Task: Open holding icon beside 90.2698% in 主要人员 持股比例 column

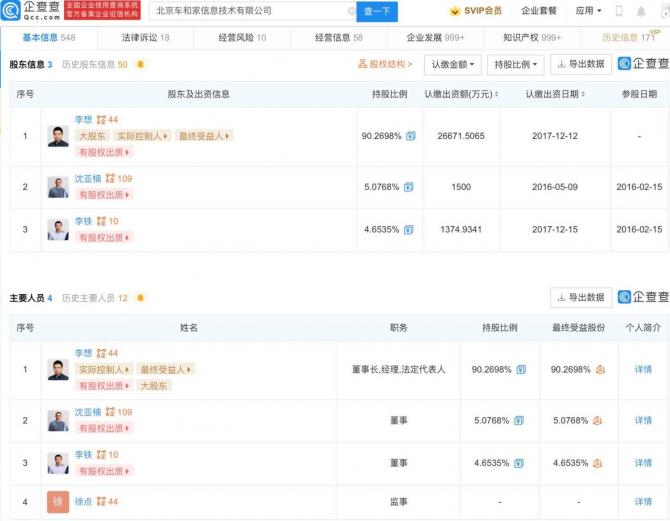Action: pyautogui.click(x=521, y=370)
